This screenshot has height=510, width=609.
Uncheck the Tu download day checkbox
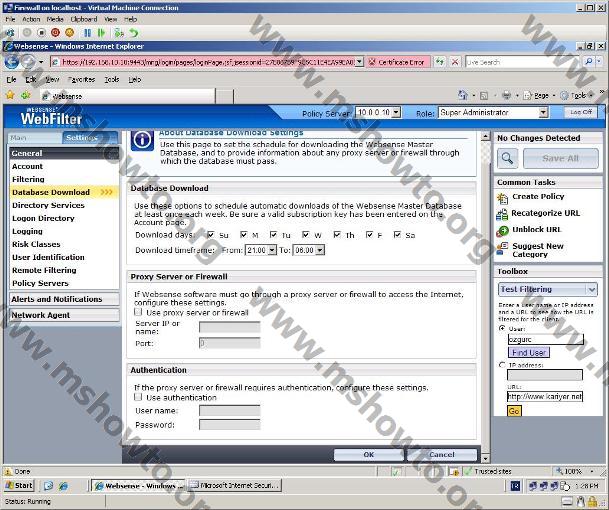pyautogui.click(x=273, y=235)
